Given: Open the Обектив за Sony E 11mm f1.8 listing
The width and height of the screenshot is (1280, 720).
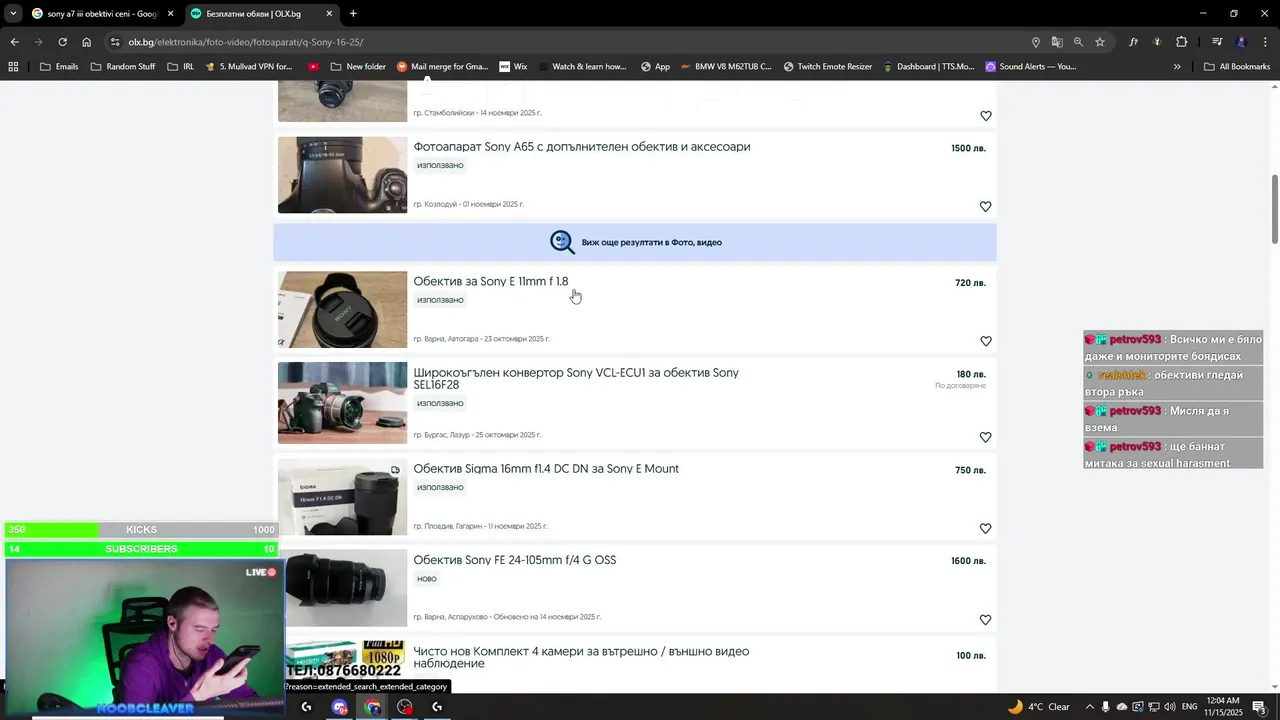Looking at the screenshot, I should [491, 282].
